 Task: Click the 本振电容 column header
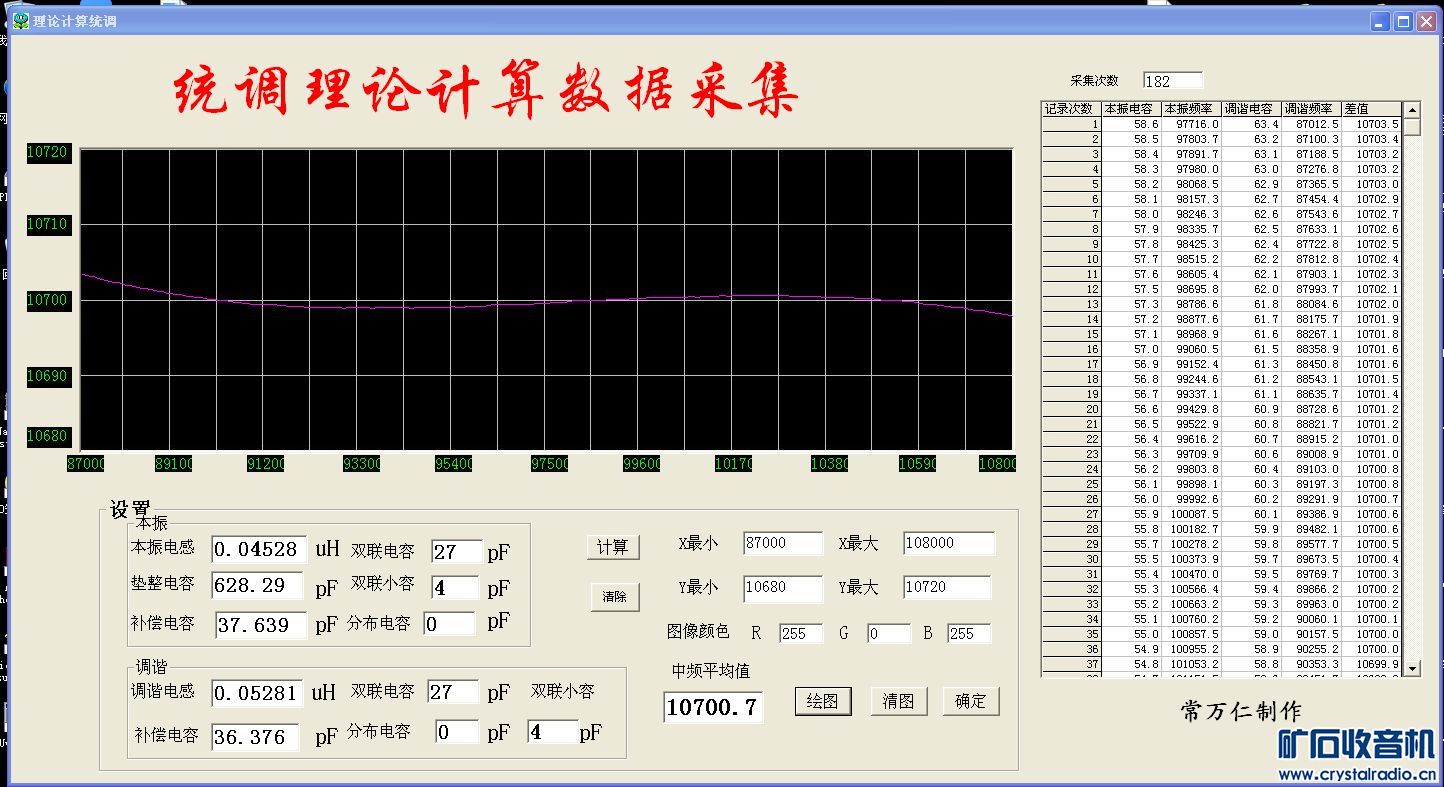point(1131,109)
